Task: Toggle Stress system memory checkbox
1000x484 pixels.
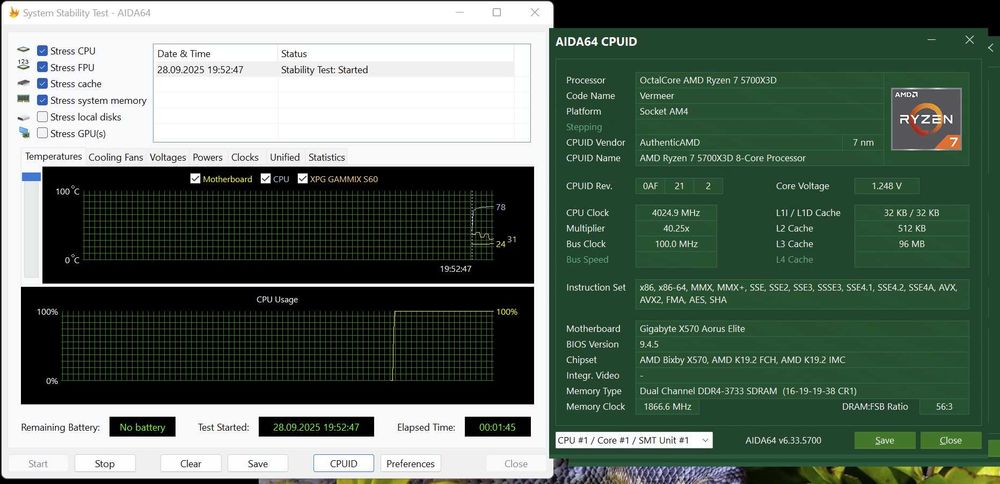Action: click(42, 100)
